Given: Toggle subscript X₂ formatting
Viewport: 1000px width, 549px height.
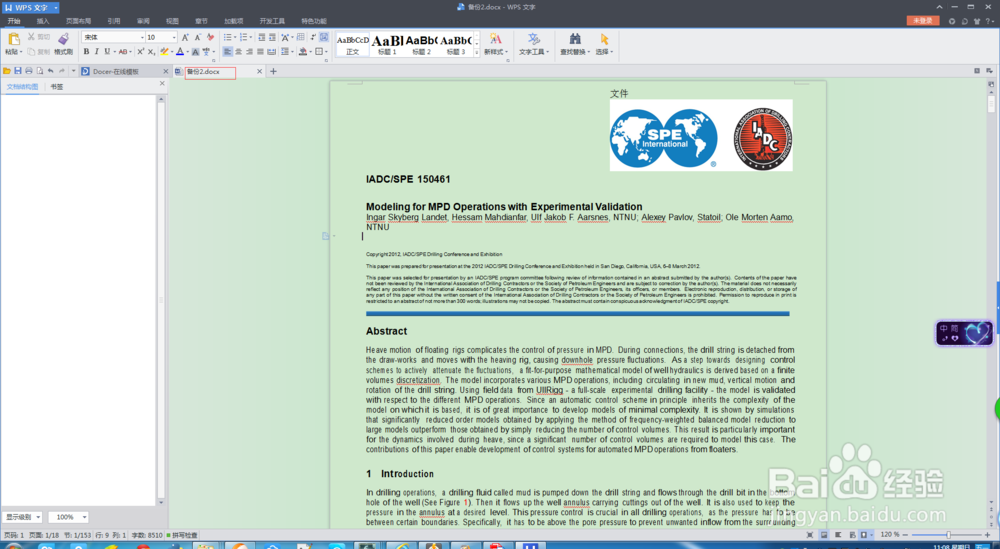Looking at the screenshot, I should (151, 52).
